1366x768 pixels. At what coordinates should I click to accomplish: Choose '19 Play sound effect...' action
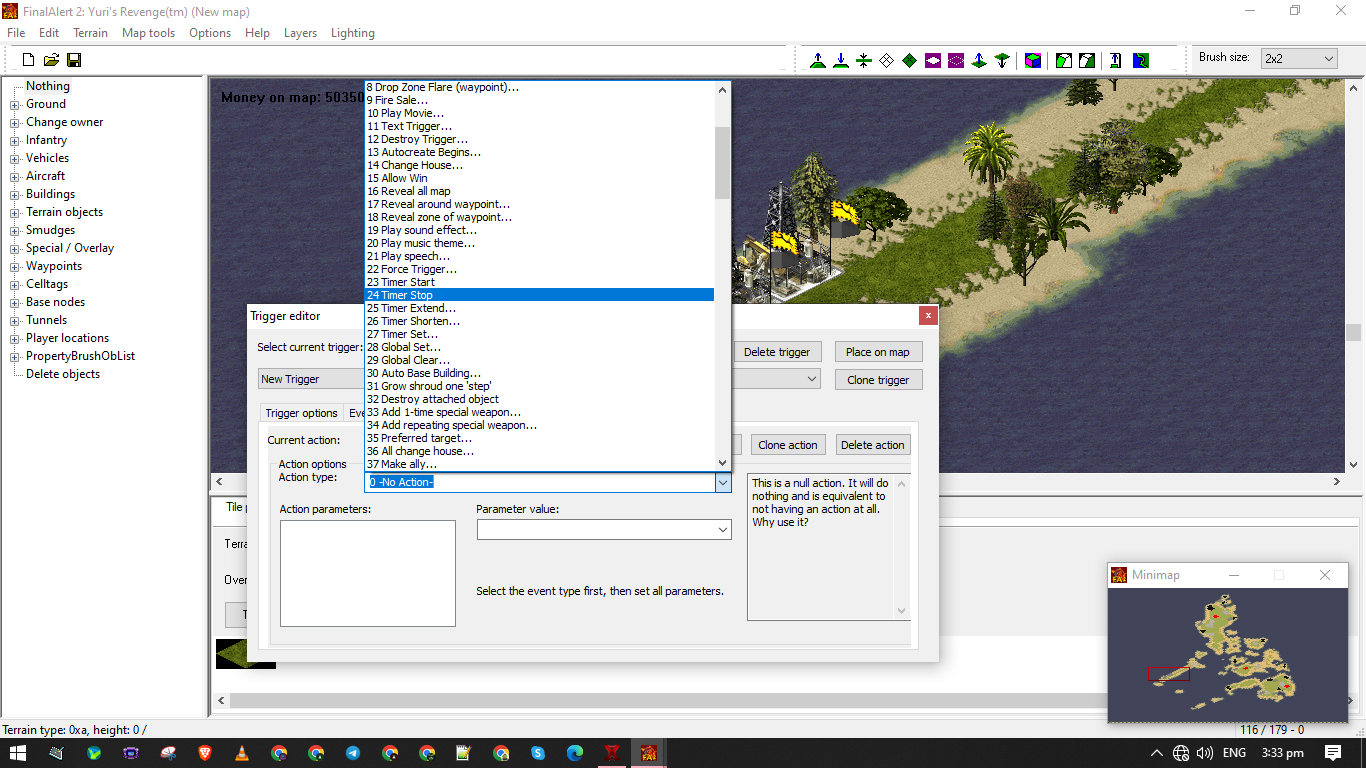540,230
